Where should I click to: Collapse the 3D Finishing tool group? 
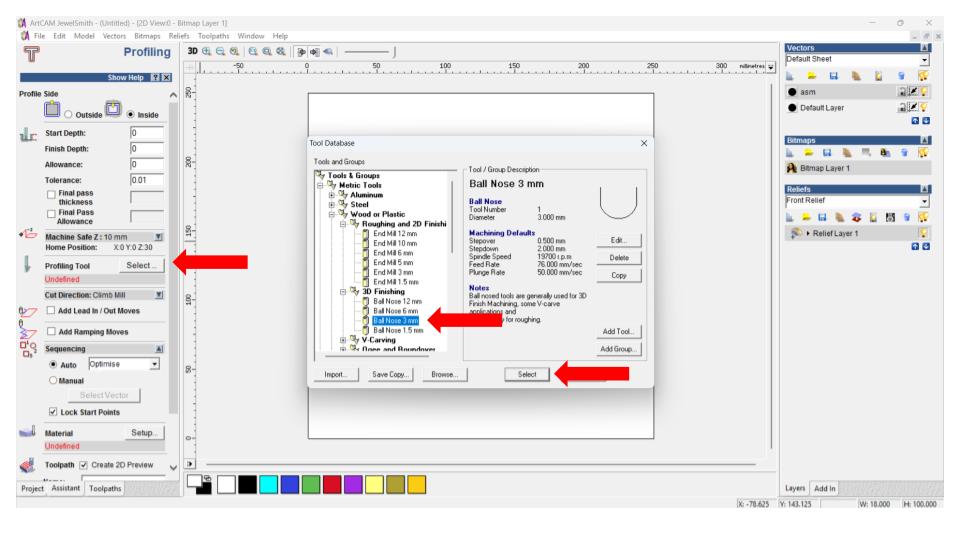pyautogui.click(x=343, y=292)
